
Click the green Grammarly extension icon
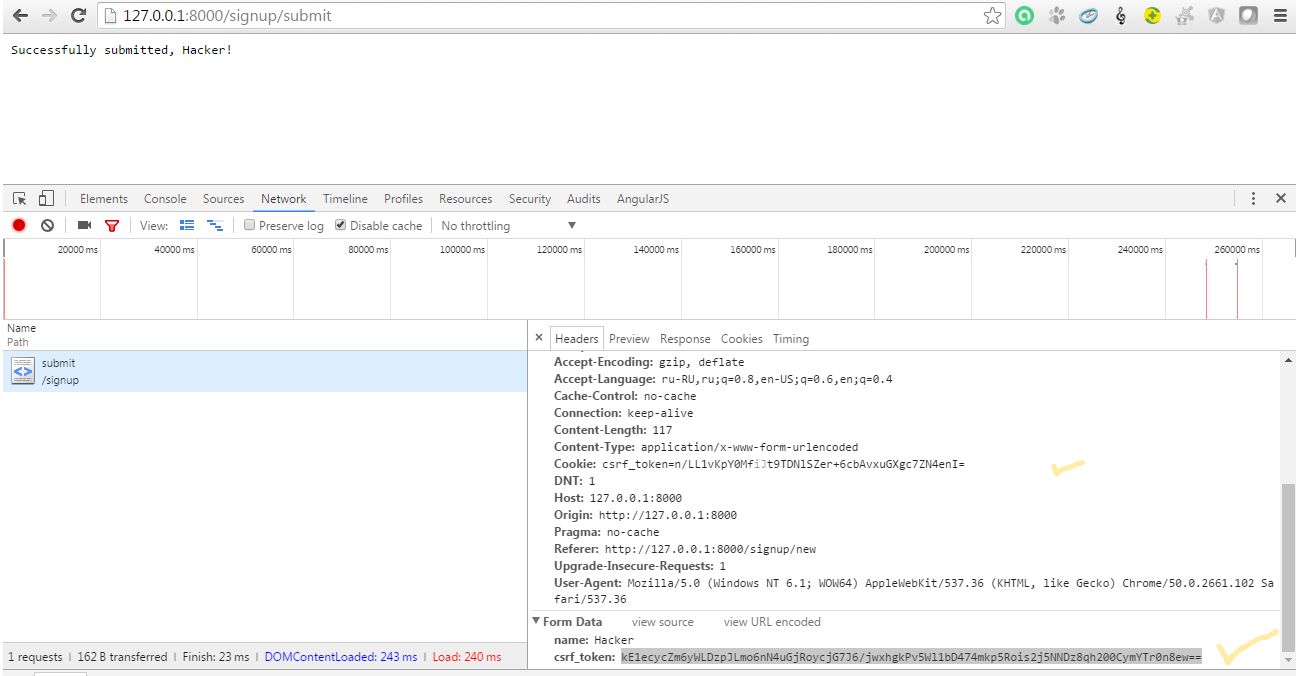pyautogui.click(x=1024, y=16)
